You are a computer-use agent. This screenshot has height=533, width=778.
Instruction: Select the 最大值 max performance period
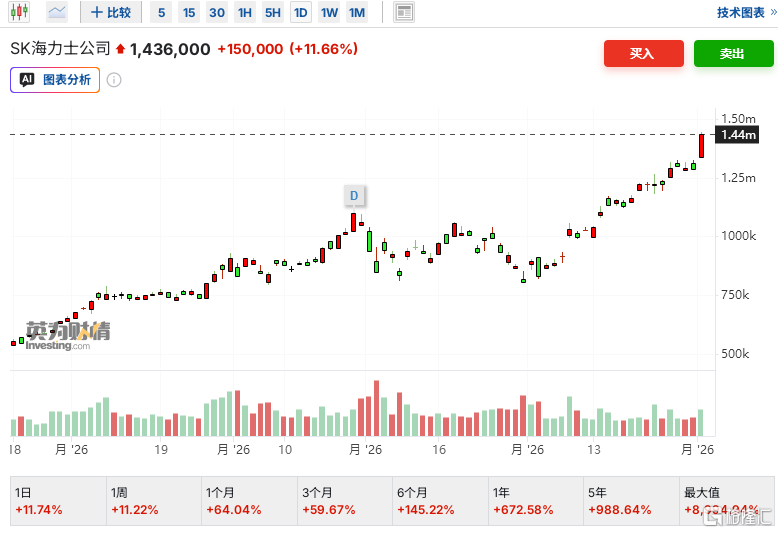click(727, 501)
